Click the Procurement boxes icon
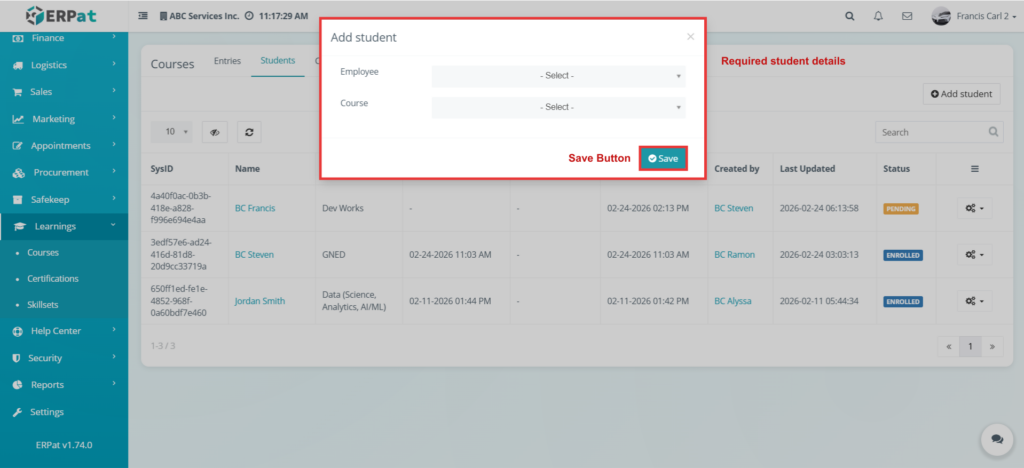 point(19,173)
